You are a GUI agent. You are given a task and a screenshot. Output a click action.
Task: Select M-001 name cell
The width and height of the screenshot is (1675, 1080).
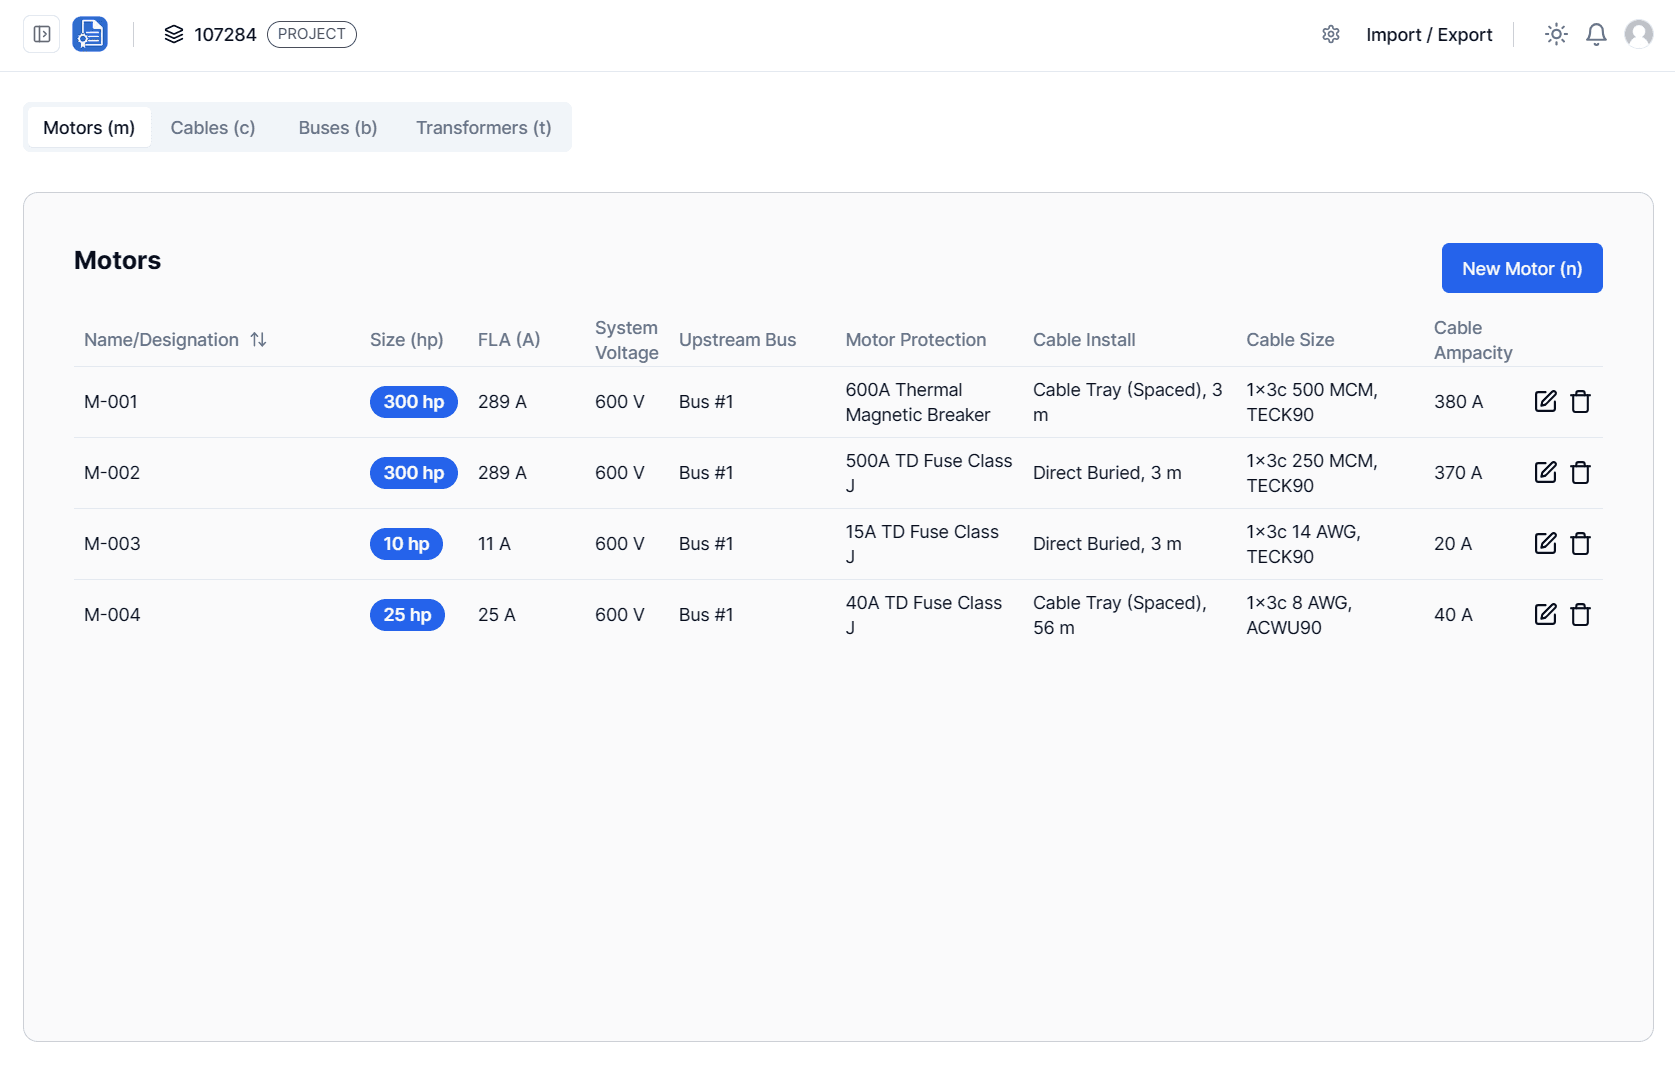click(111, 402)
